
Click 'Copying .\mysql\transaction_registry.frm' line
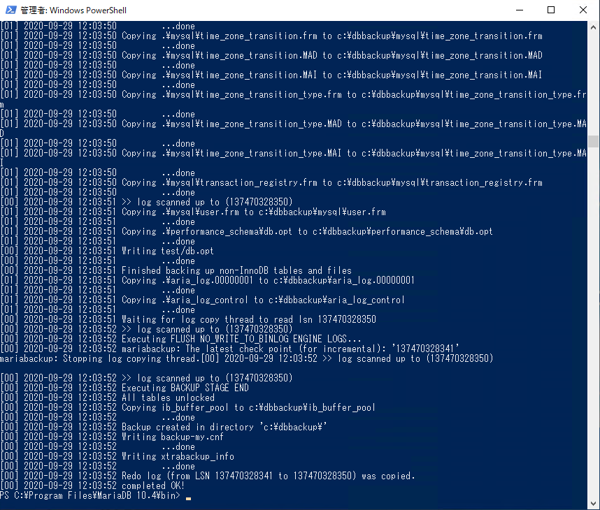(271, 183)
